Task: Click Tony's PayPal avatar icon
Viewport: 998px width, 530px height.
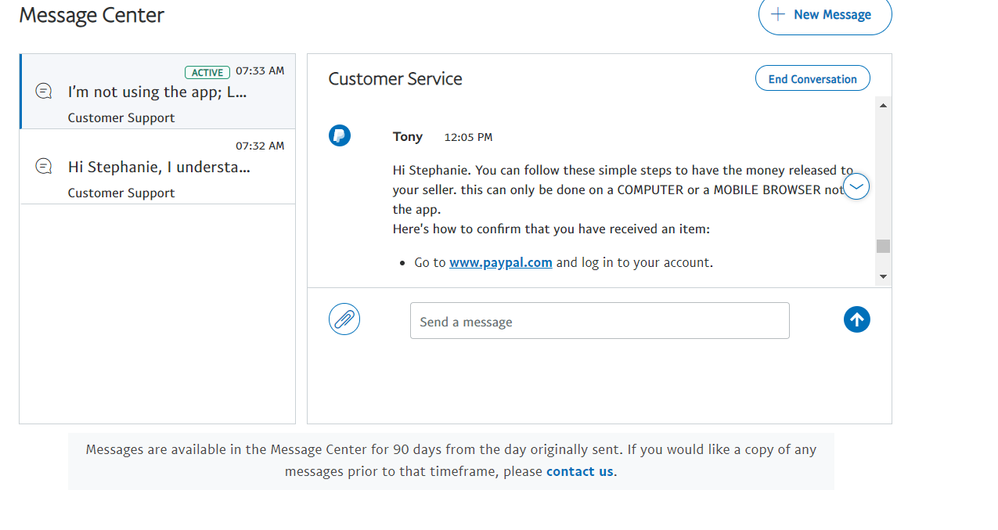Action: coord(340,136)
